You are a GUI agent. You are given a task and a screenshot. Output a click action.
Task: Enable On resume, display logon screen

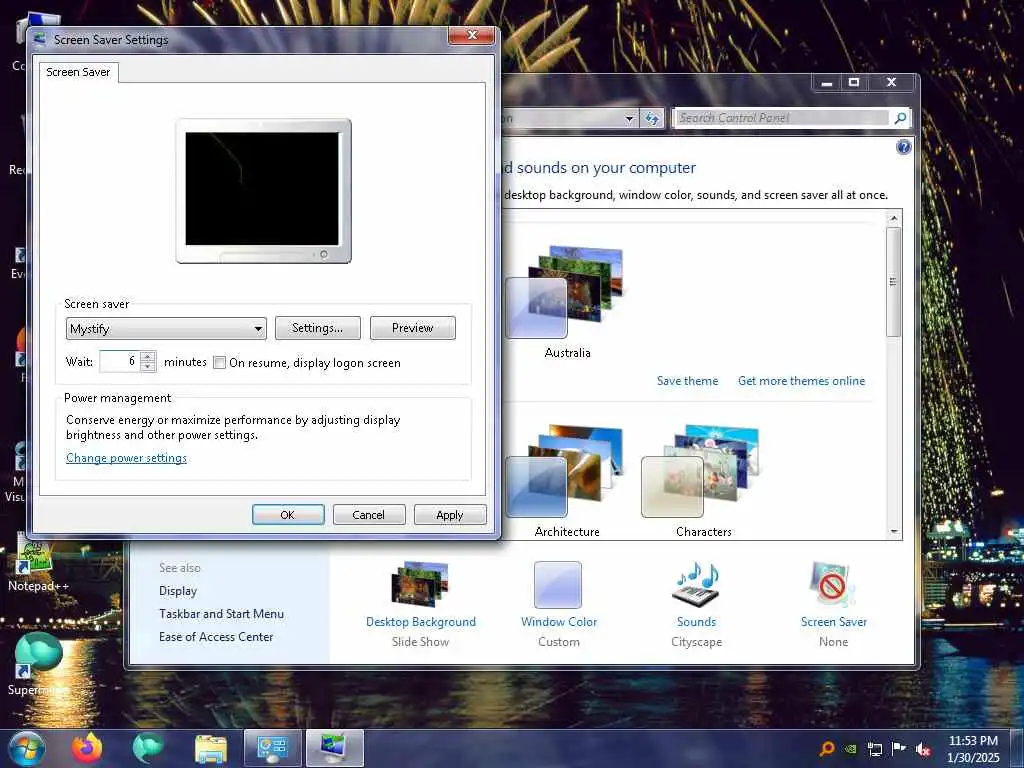(x=219, y=362)
